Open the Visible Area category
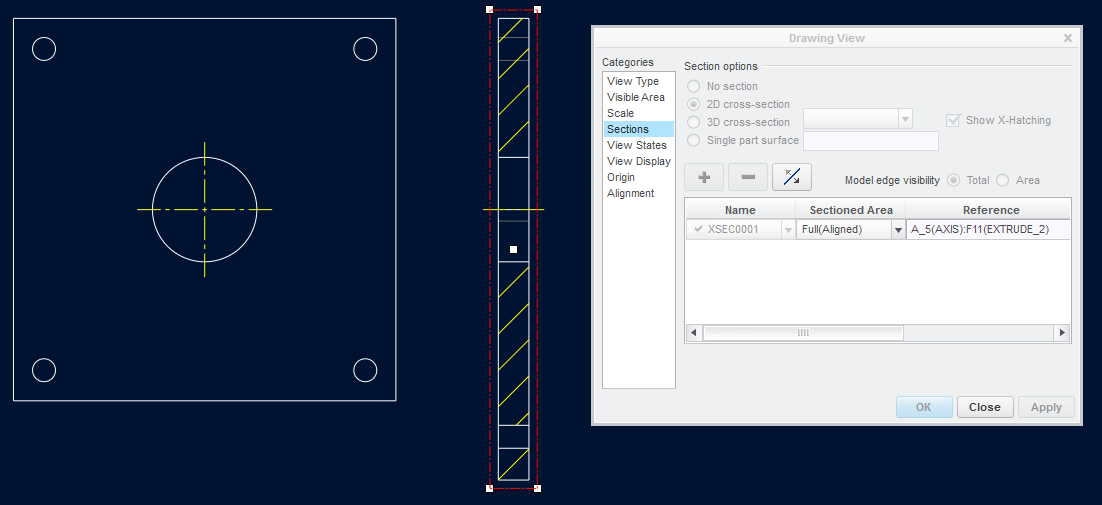This screenshot has width=1102, height=505. [x=636, y=97]
